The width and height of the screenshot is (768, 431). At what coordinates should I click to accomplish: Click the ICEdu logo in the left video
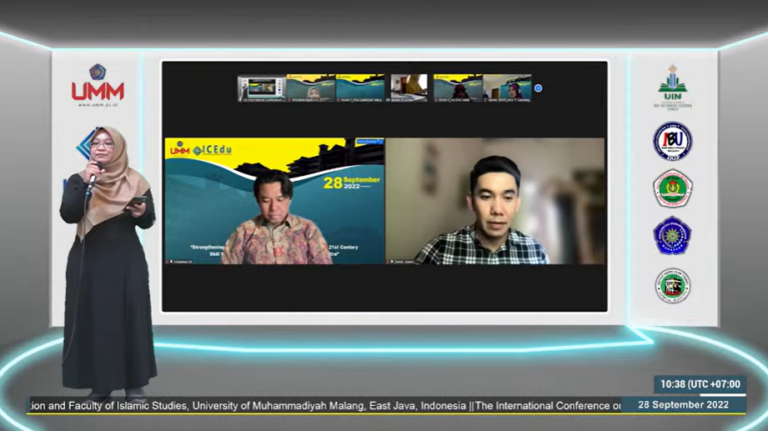pos(212,150)
